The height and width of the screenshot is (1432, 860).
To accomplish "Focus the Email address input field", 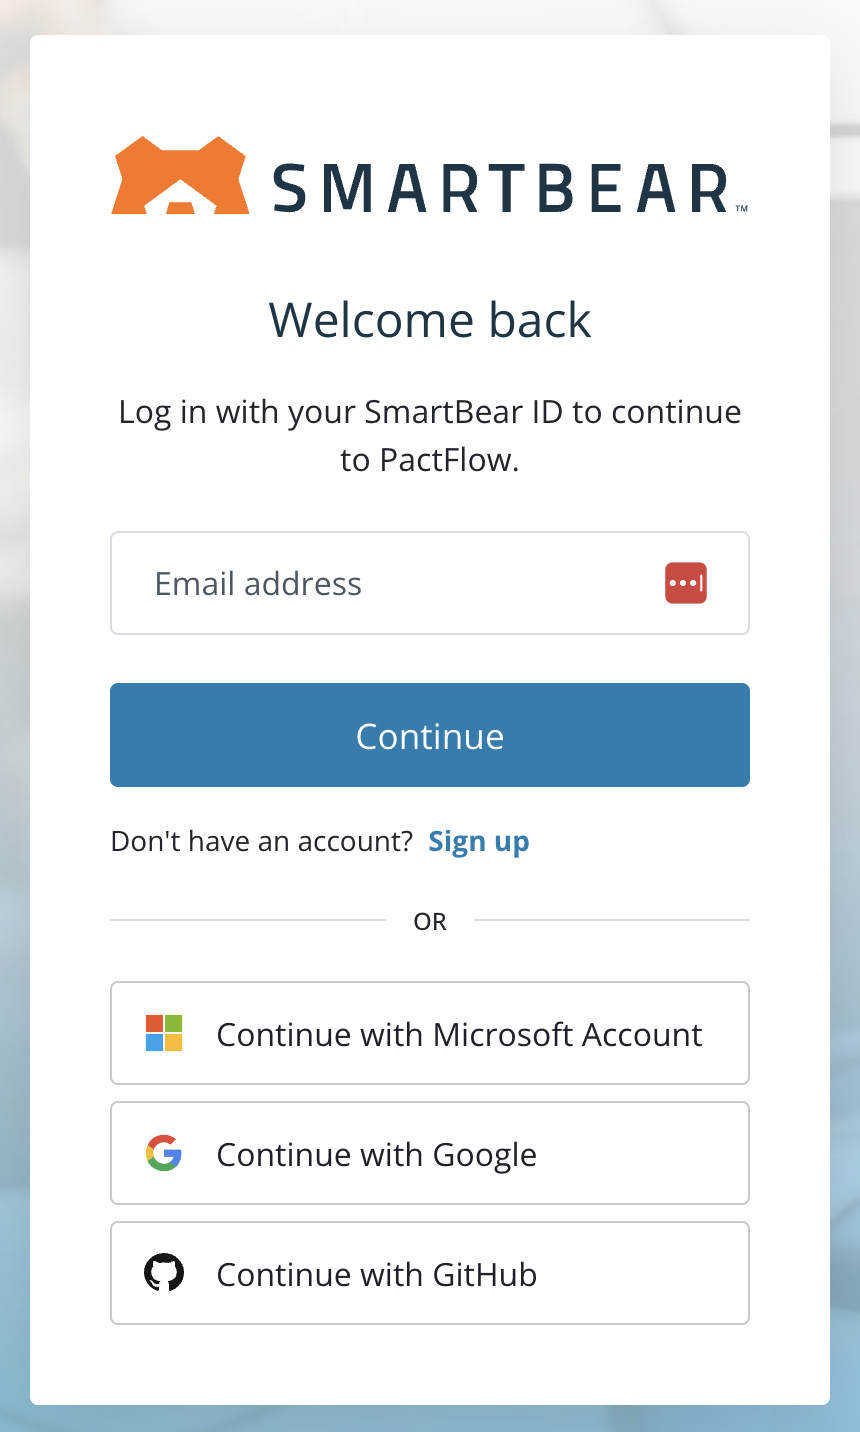I will 400,583.
